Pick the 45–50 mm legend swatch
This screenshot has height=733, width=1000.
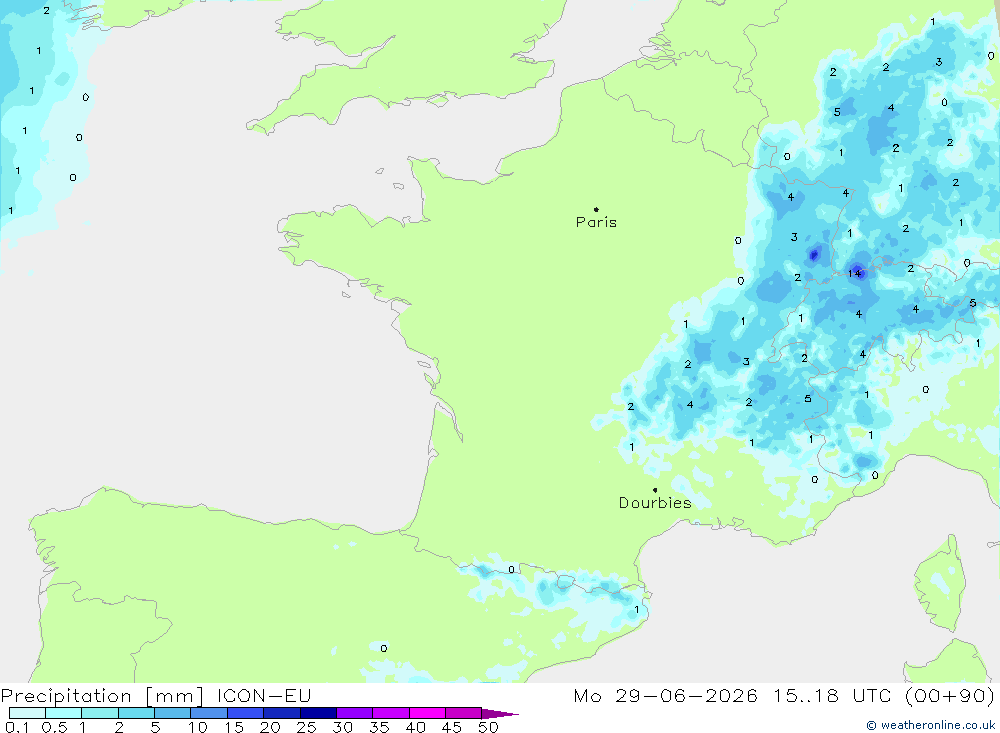(x=463, y=713)
